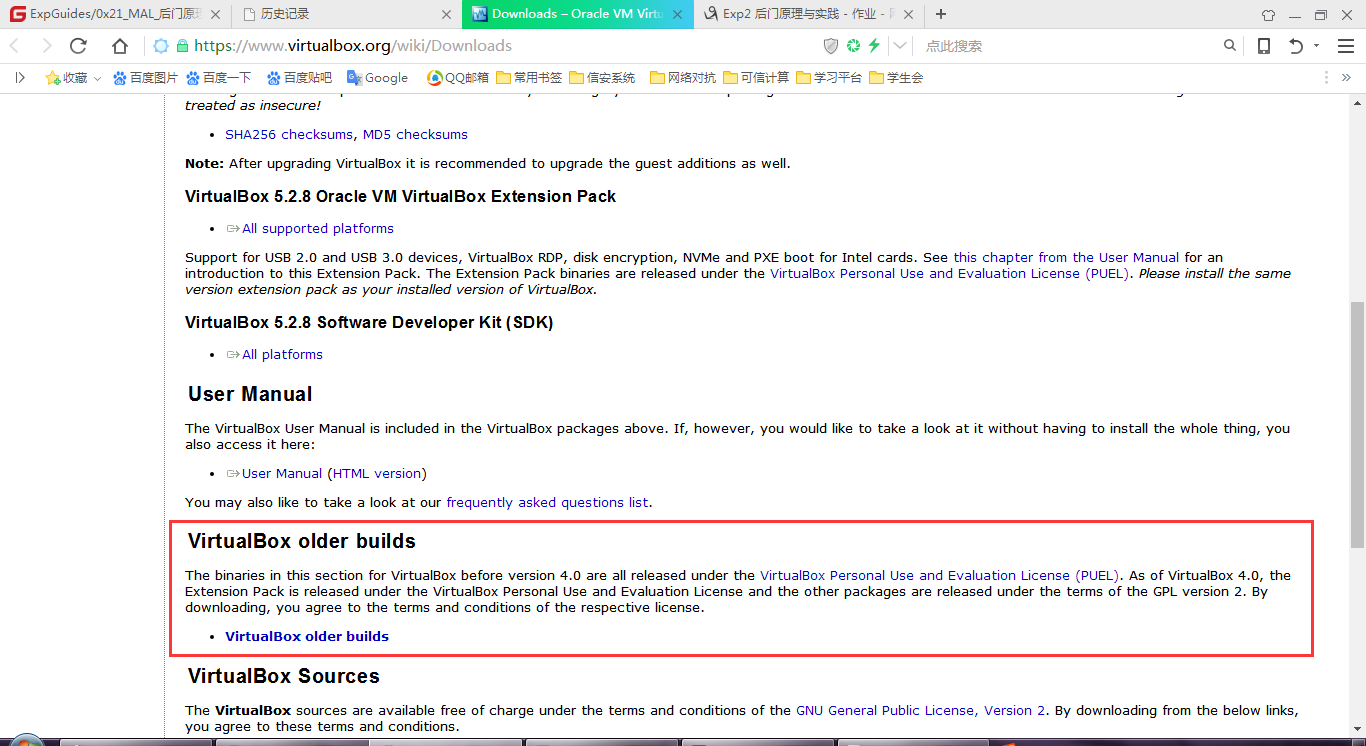Viewport: 1366px width, 746px height.
Task: Close the Downloads VirtualBox tab
Action: click(x=678, y=14)
